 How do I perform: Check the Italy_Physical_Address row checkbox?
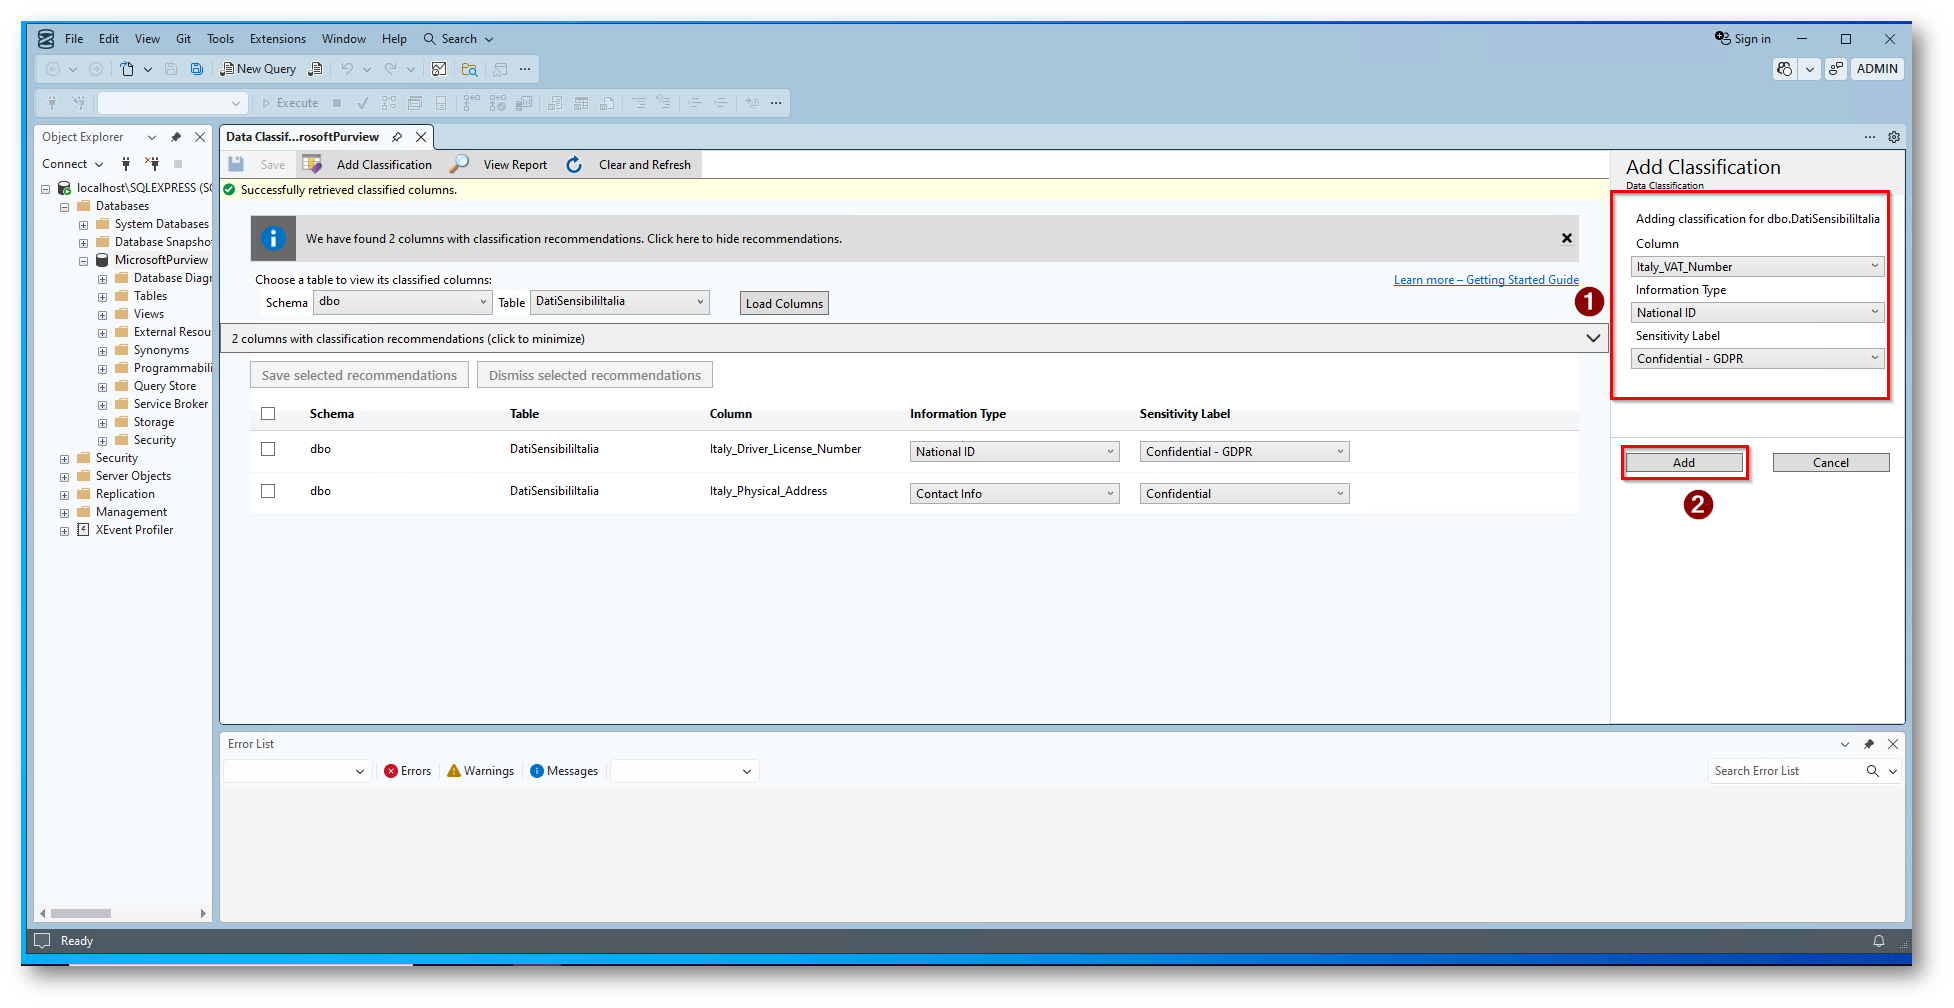pyautogui.click(x=268, y=491)
